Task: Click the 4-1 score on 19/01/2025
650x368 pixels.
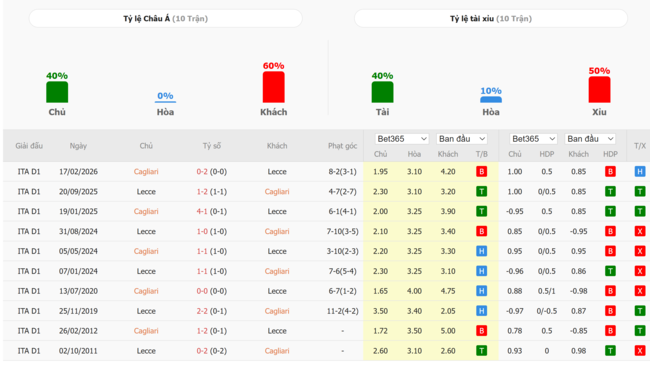Action: [202, 211]
